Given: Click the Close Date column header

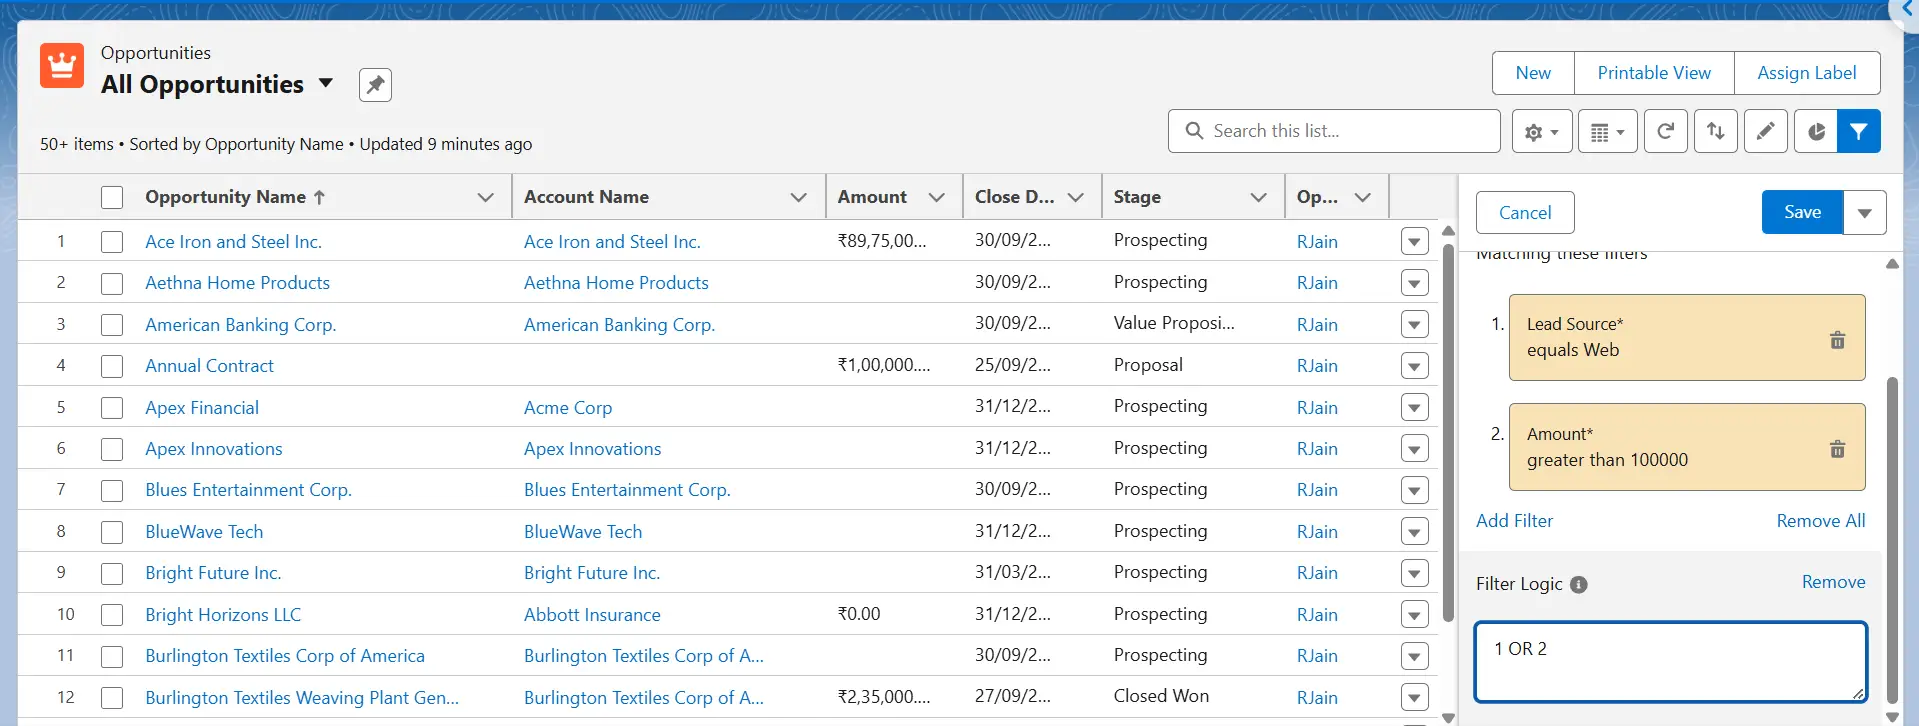Looking at the screenshot, I should point(1015,197).
